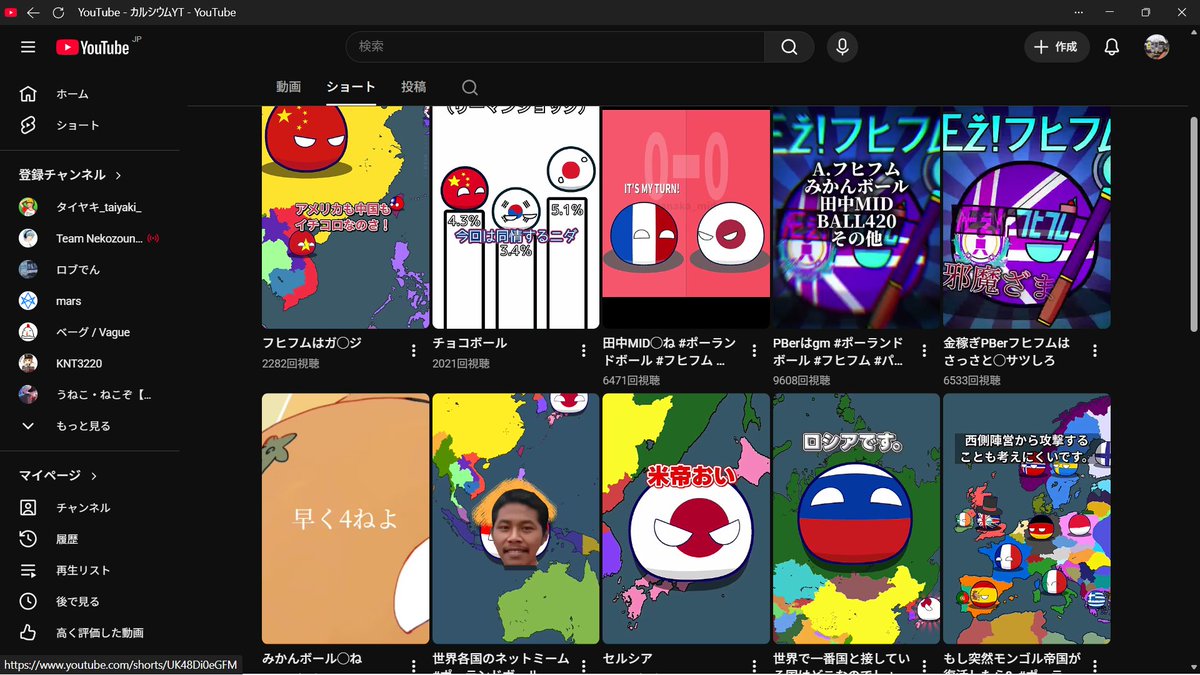Open the notifications bell
The width and height of the screenshot is (1200, 675).
[x=1111, y=47]
